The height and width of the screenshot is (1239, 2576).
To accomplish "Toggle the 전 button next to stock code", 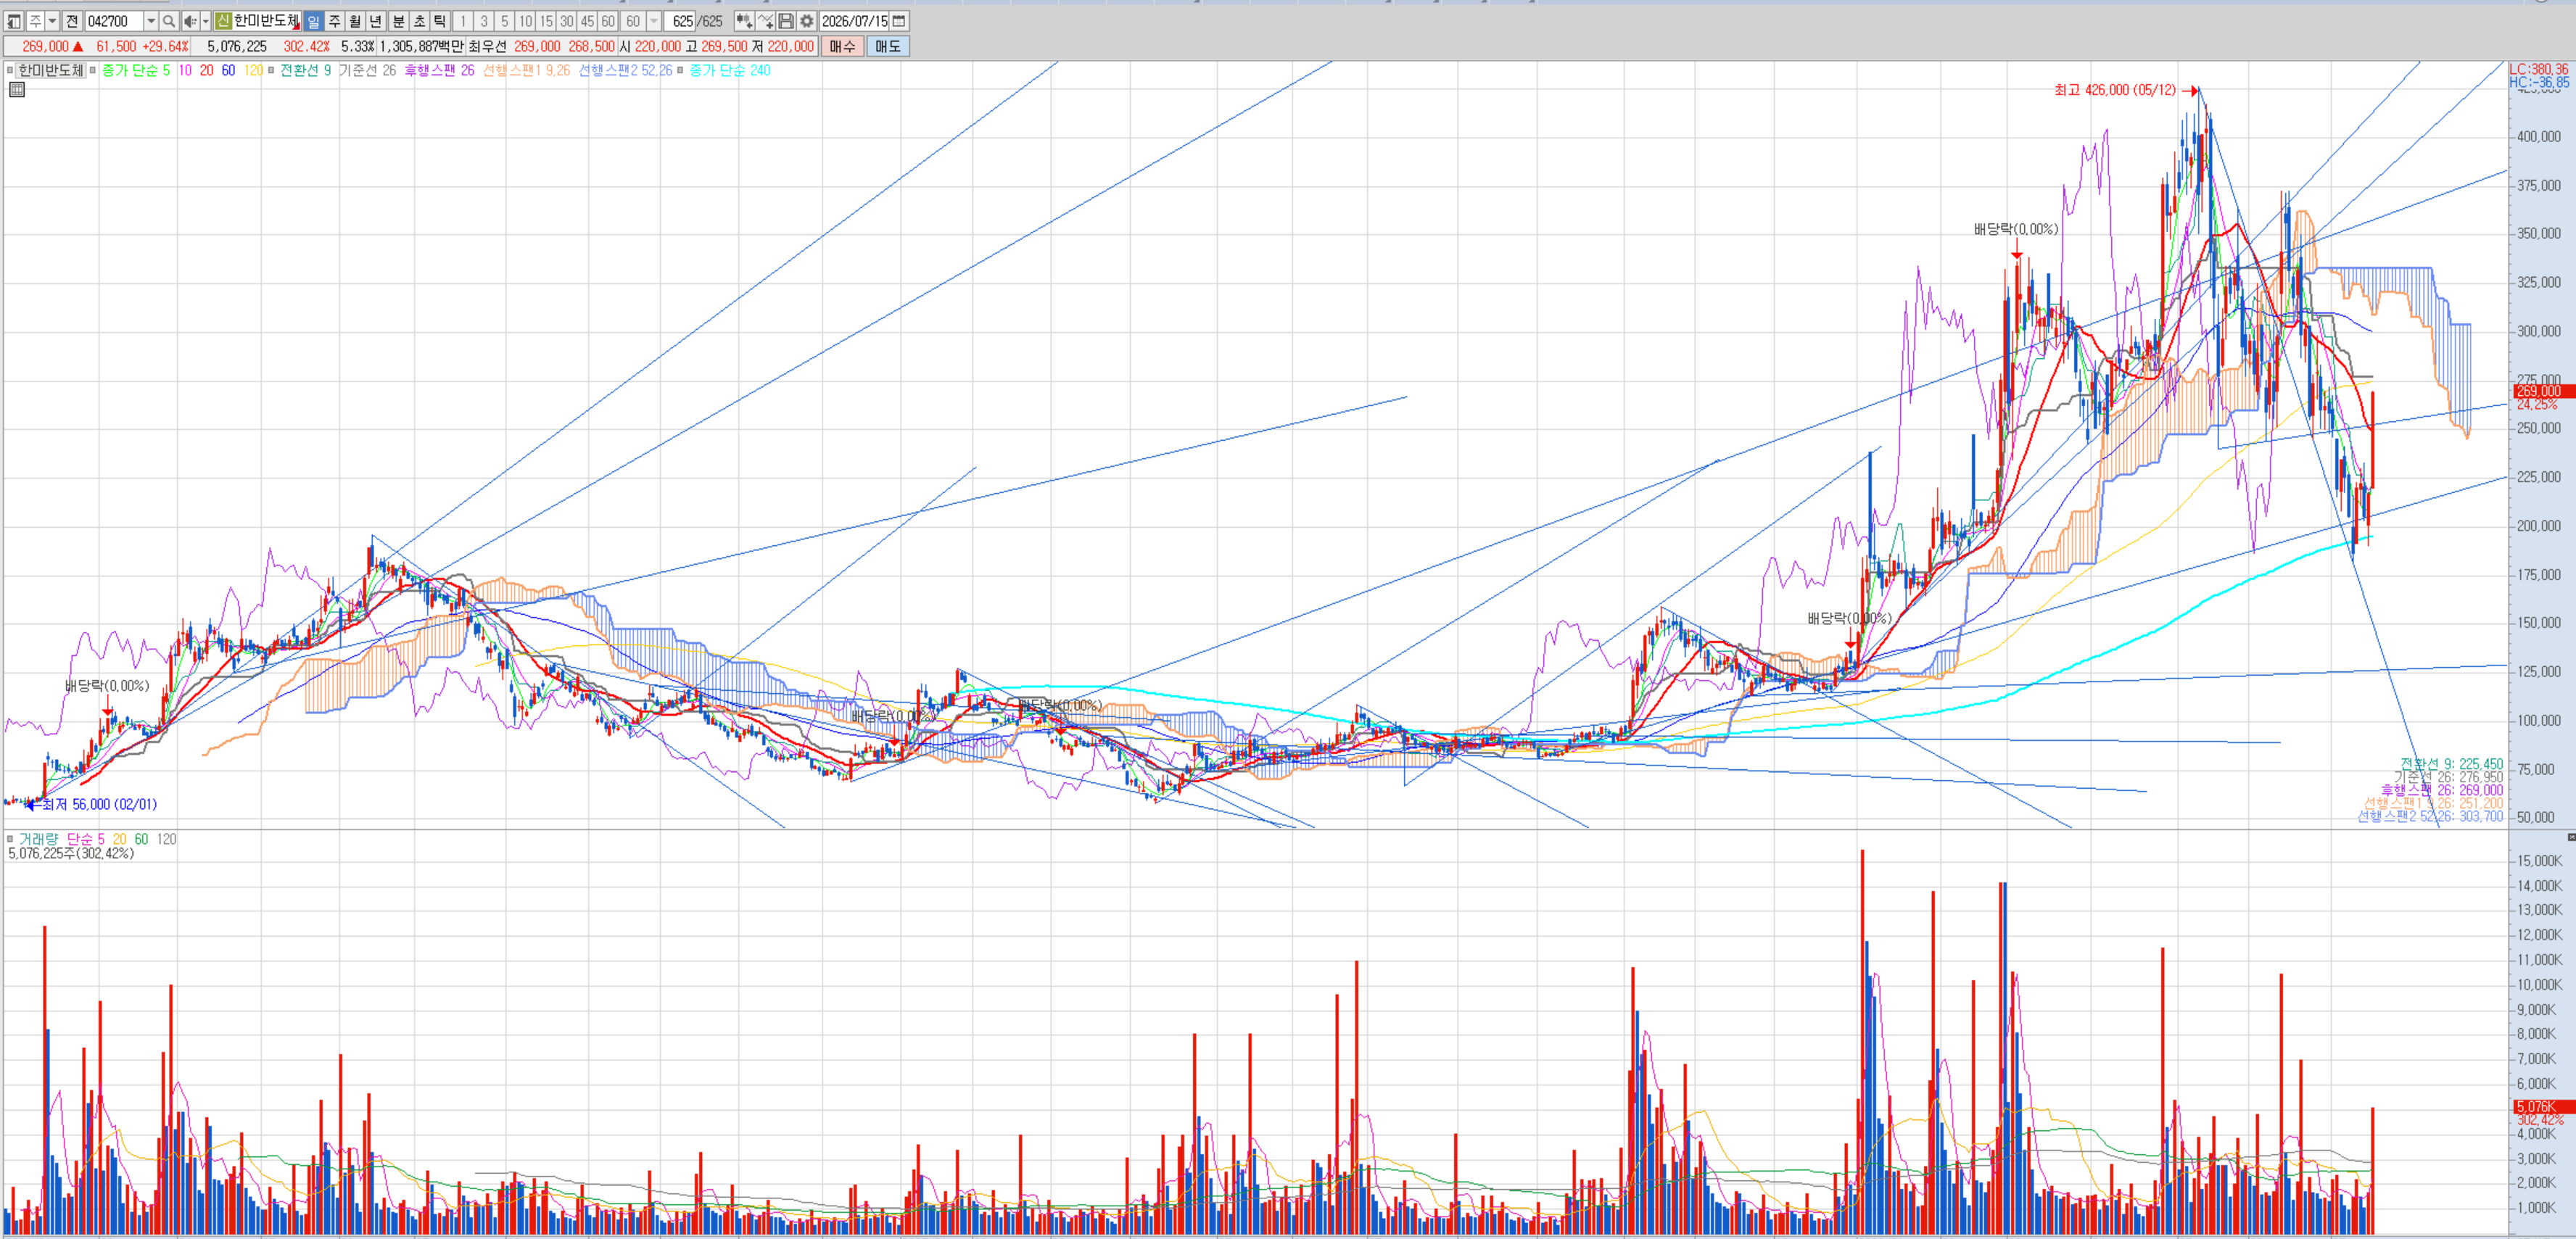I will [72, 21].
